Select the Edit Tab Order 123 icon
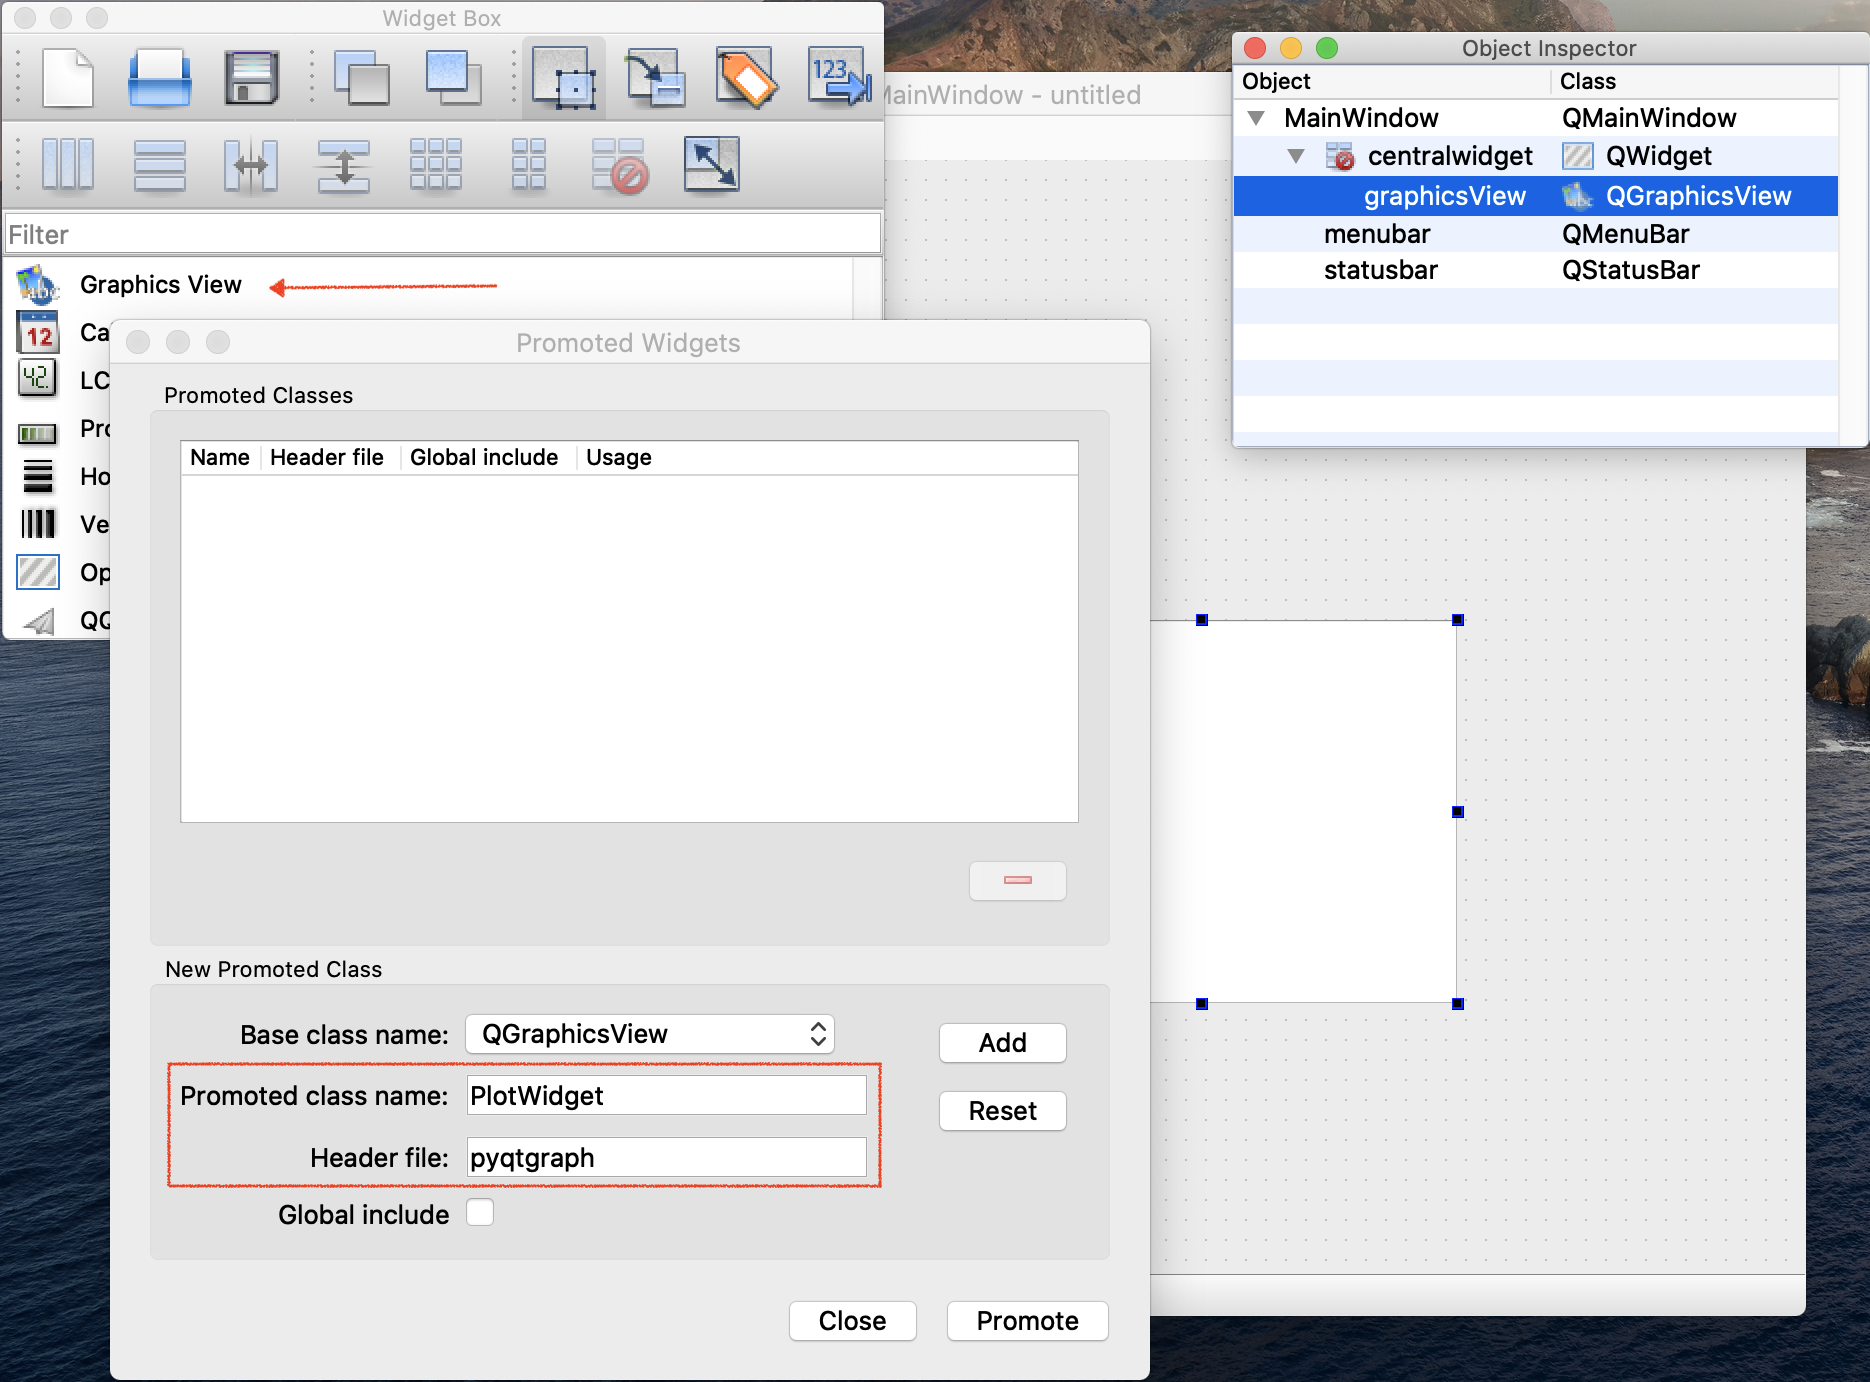Screen dimensions: 1870x1382 pos(838,78)
